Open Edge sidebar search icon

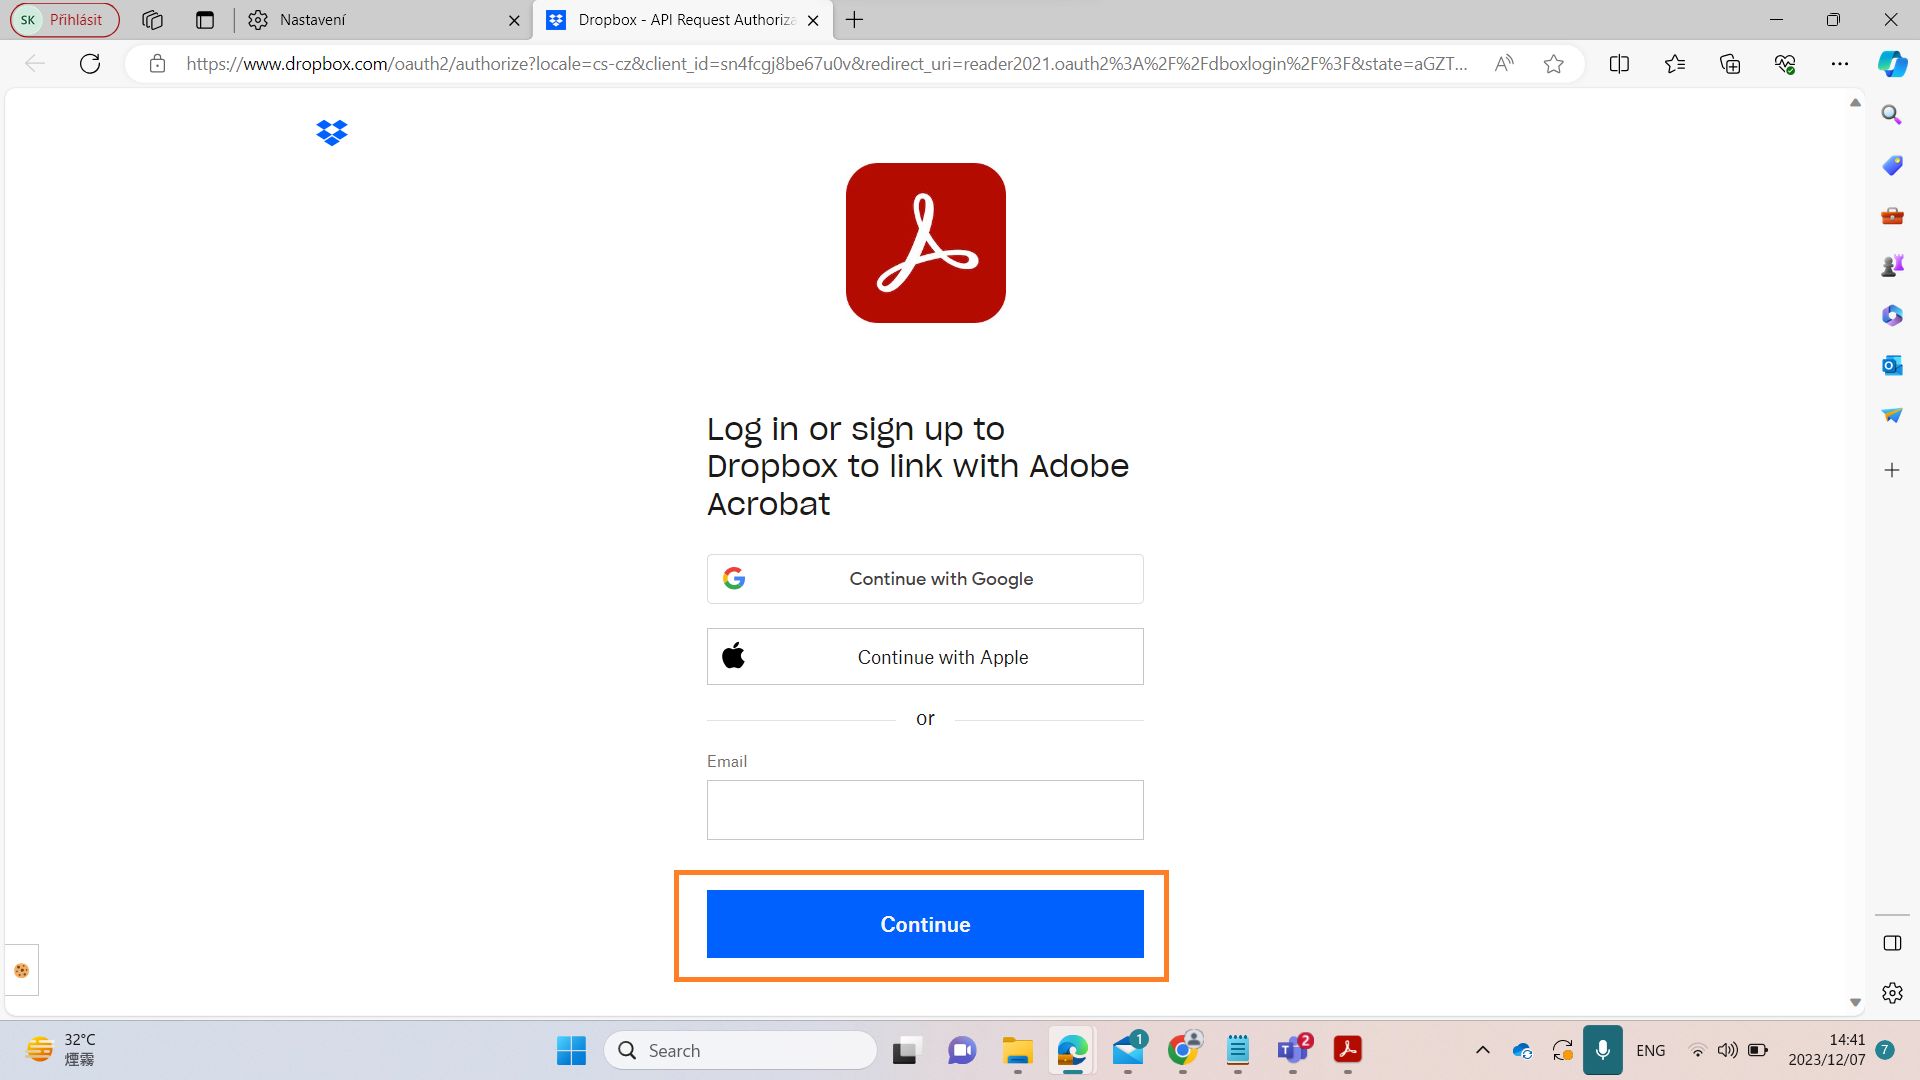[x=1891, y=115]
